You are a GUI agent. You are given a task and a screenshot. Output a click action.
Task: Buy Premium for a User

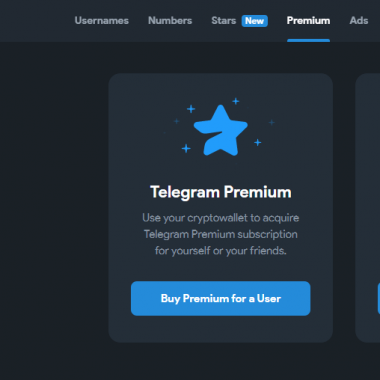pos(221,298)
